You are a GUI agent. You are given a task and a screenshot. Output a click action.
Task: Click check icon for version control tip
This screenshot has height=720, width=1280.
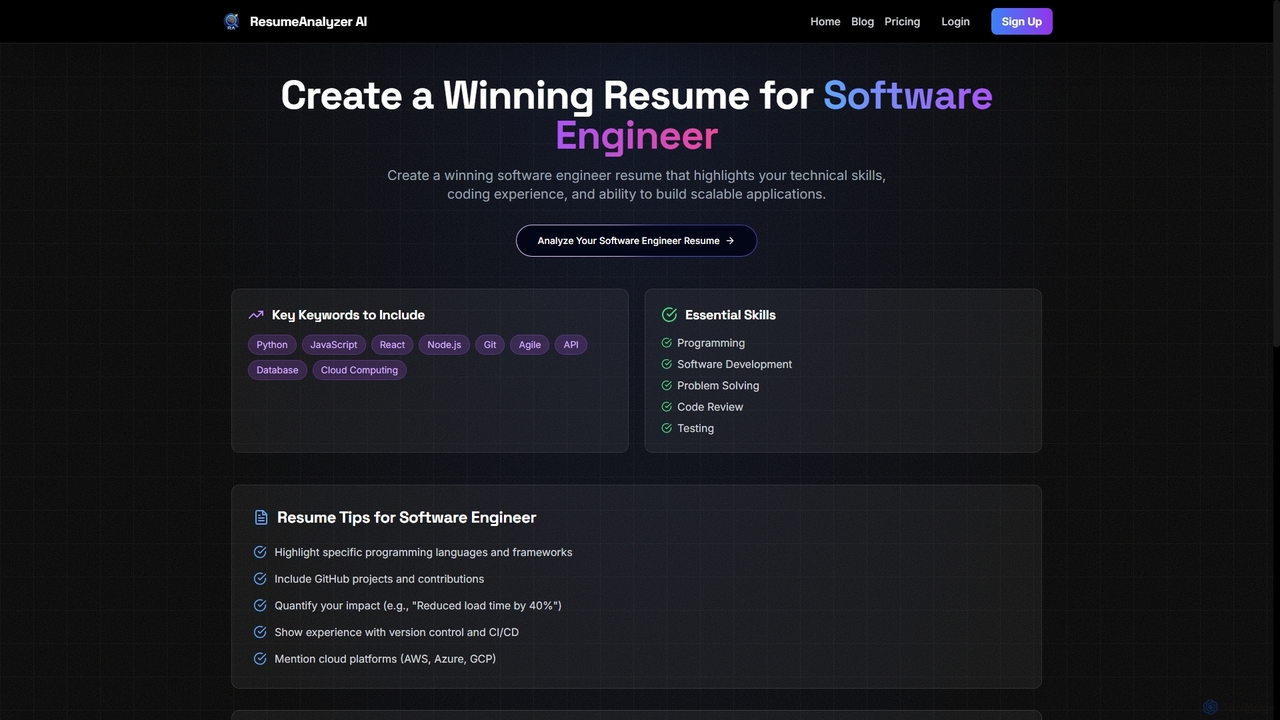(x=260, y=632)
